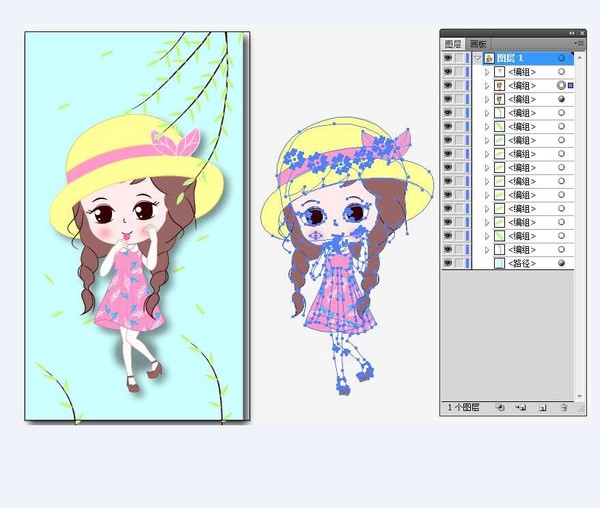The image size is (600, 508).
Task: Toggle visibility of the third <编组> row
Action: pyautogui.click(x=448, y=99)
